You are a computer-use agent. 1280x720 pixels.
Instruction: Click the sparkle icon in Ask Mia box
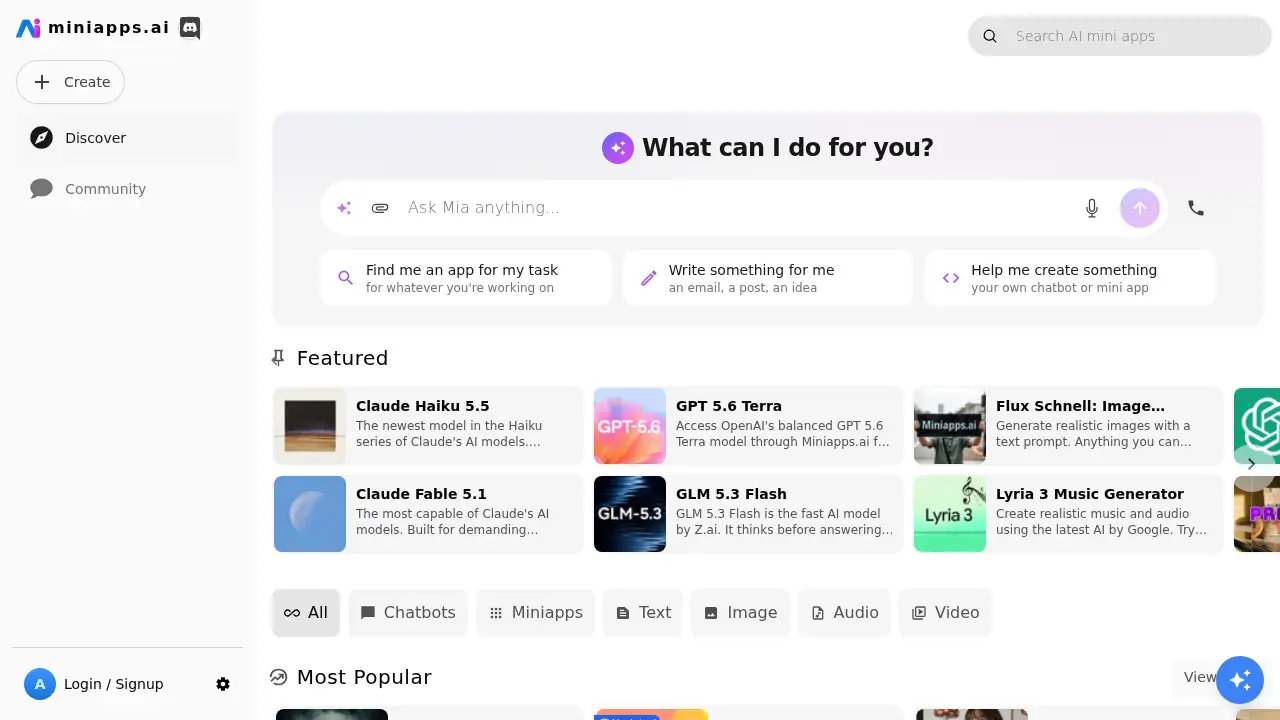pyautogui.click(x=344, y=208)
